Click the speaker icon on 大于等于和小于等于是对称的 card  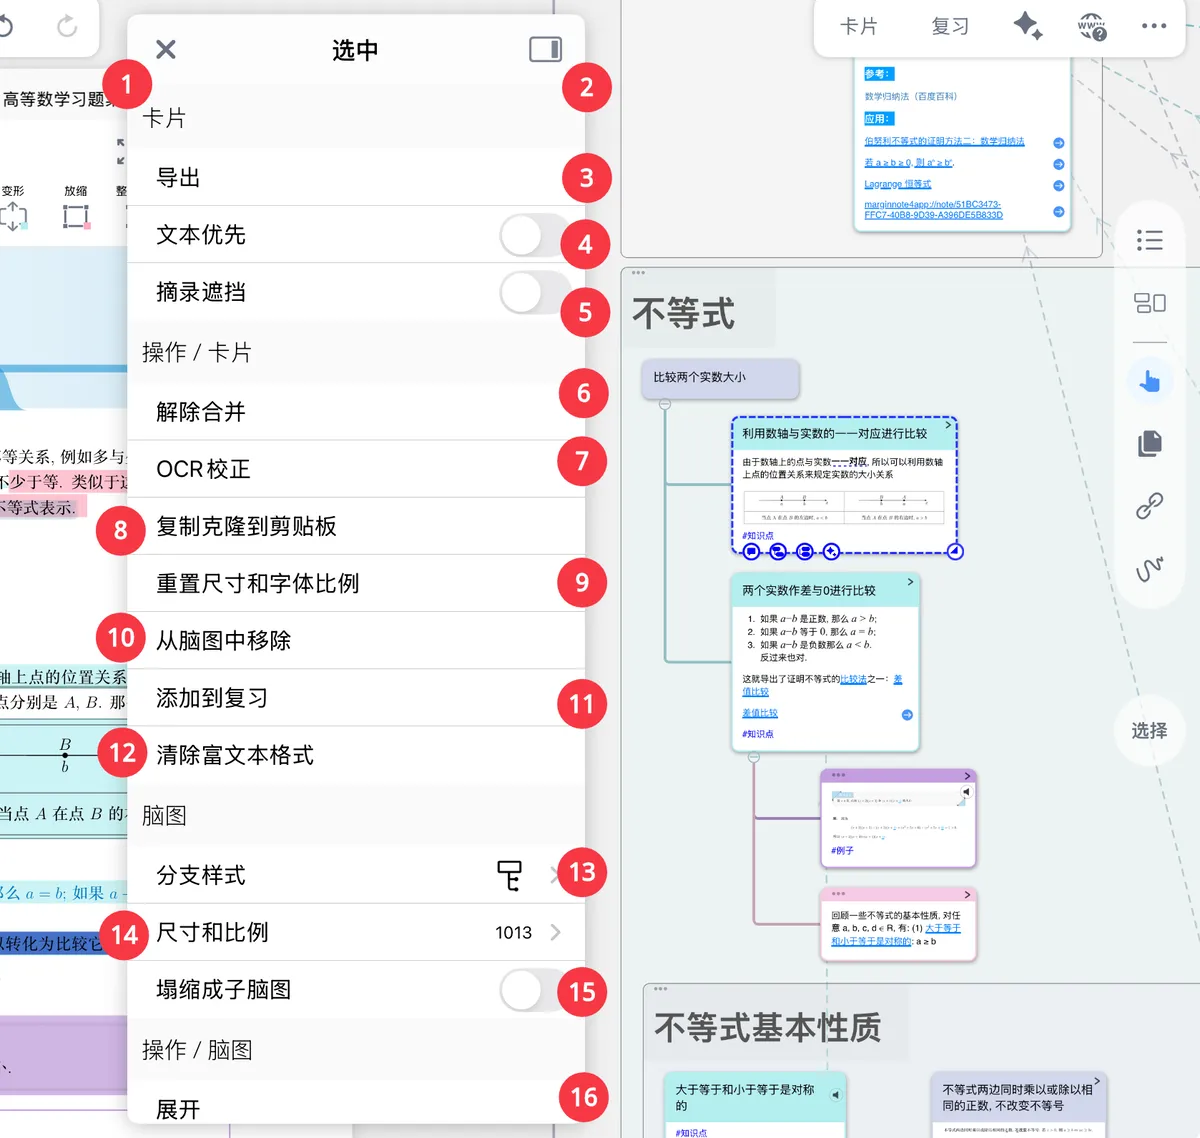tap(836, 1095)
